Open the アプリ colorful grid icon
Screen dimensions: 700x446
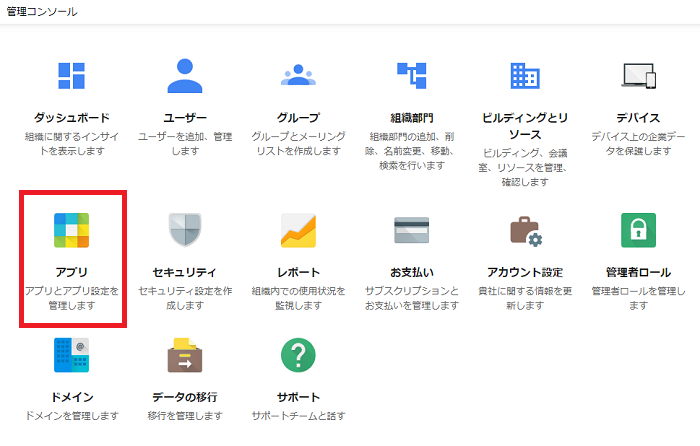point(71,230)
